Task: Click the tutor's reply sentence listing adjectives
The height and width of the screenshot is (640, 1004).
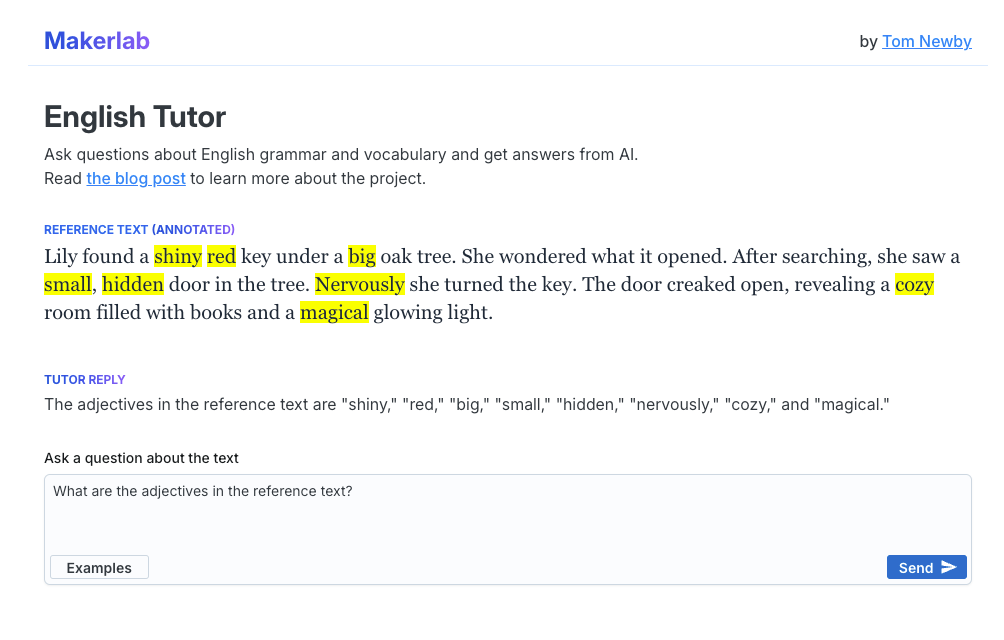Action: (x=466, y=405)
